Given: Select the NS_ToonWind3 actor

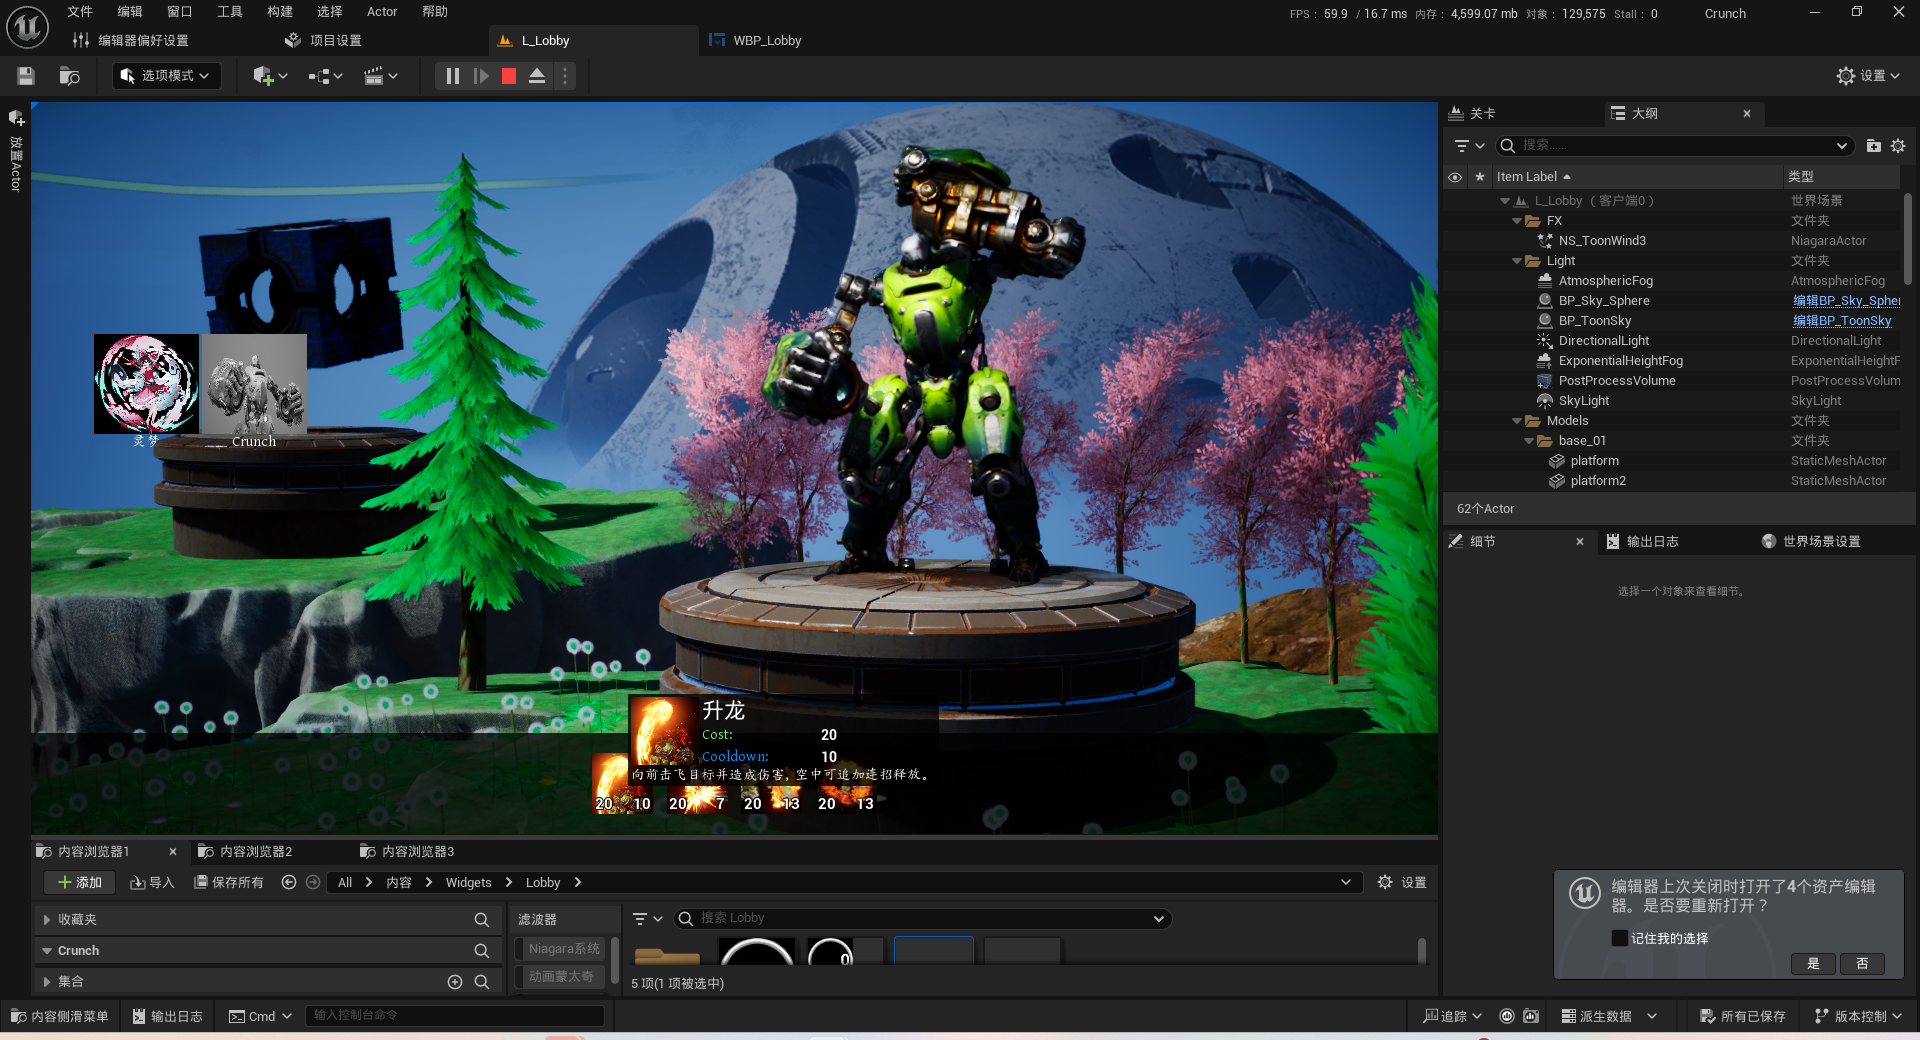Looking at the screenshot, I should [1601, 241].
